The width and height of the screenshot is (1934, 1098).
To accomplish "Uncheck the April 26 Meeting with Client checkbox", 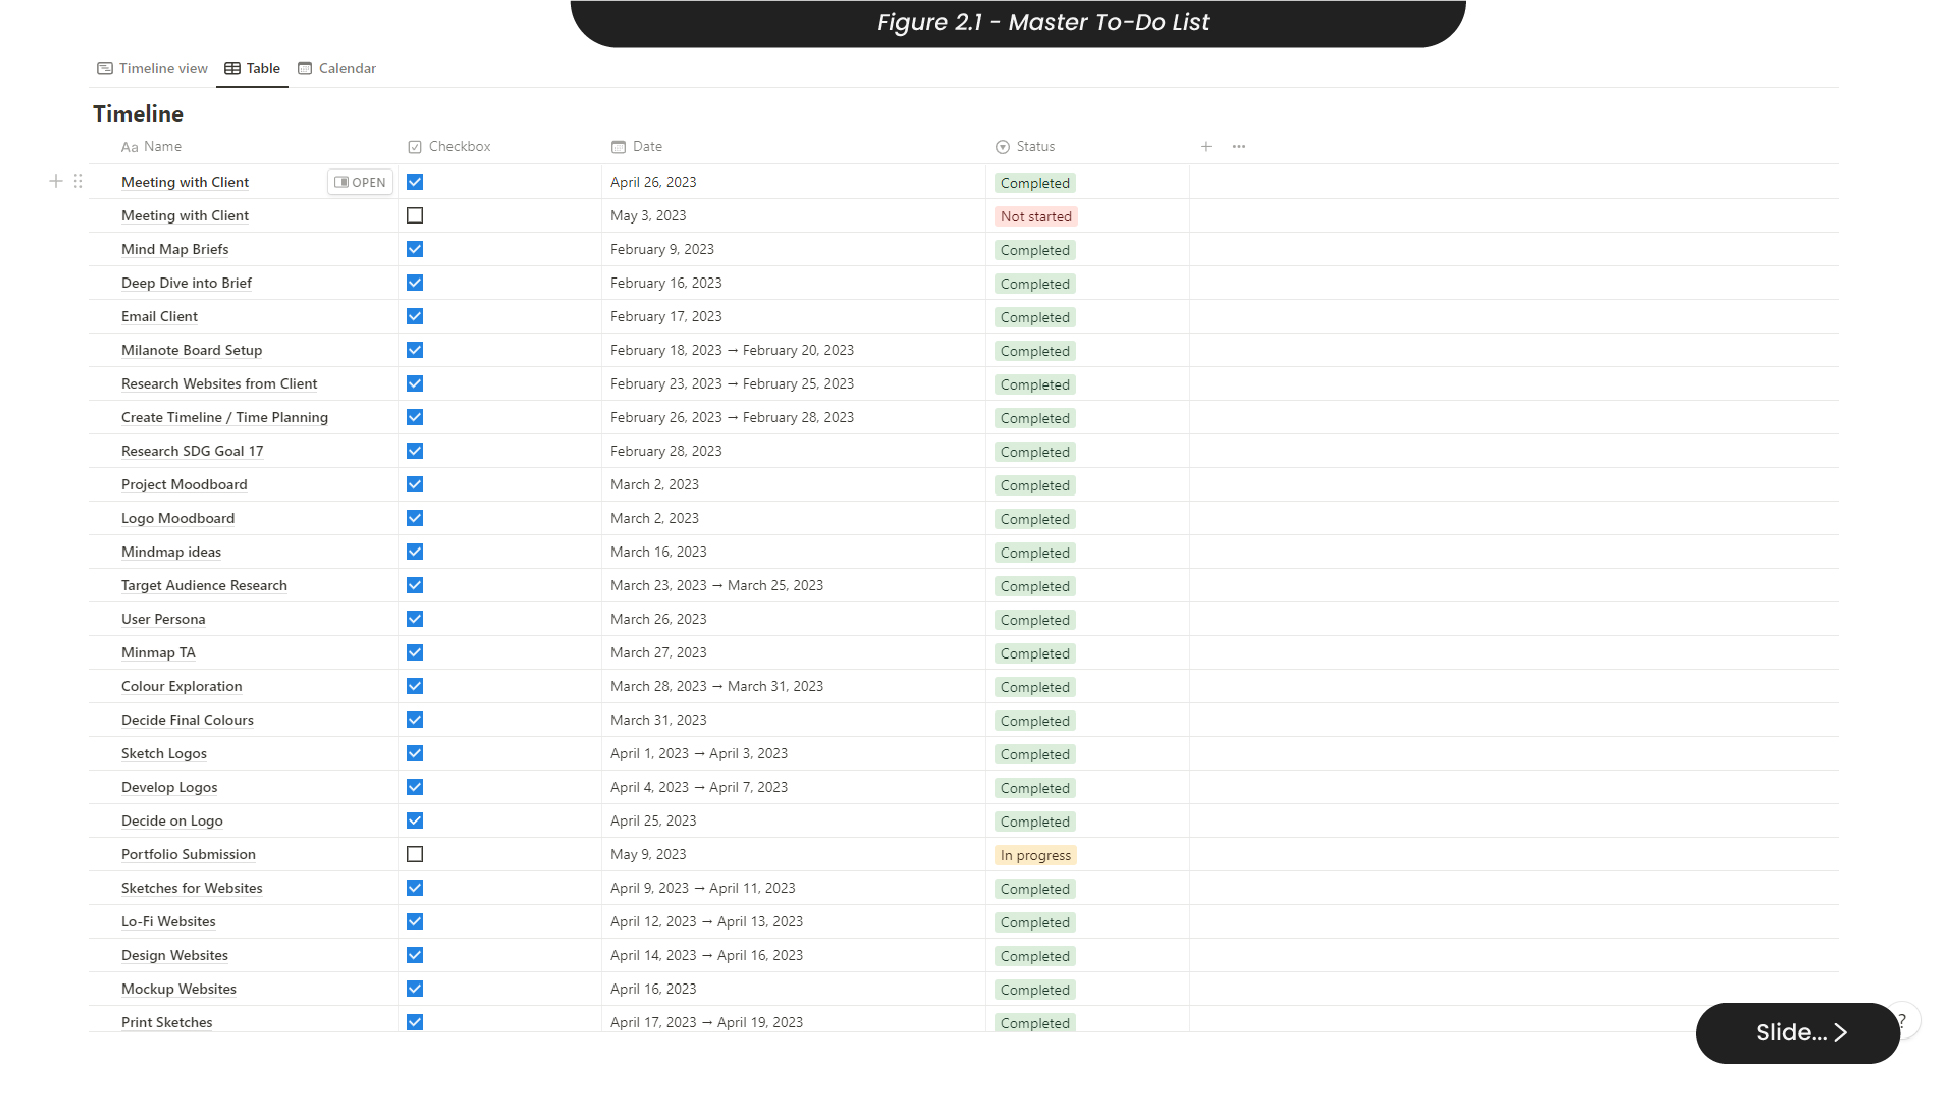I will click(x=415, y=182).
